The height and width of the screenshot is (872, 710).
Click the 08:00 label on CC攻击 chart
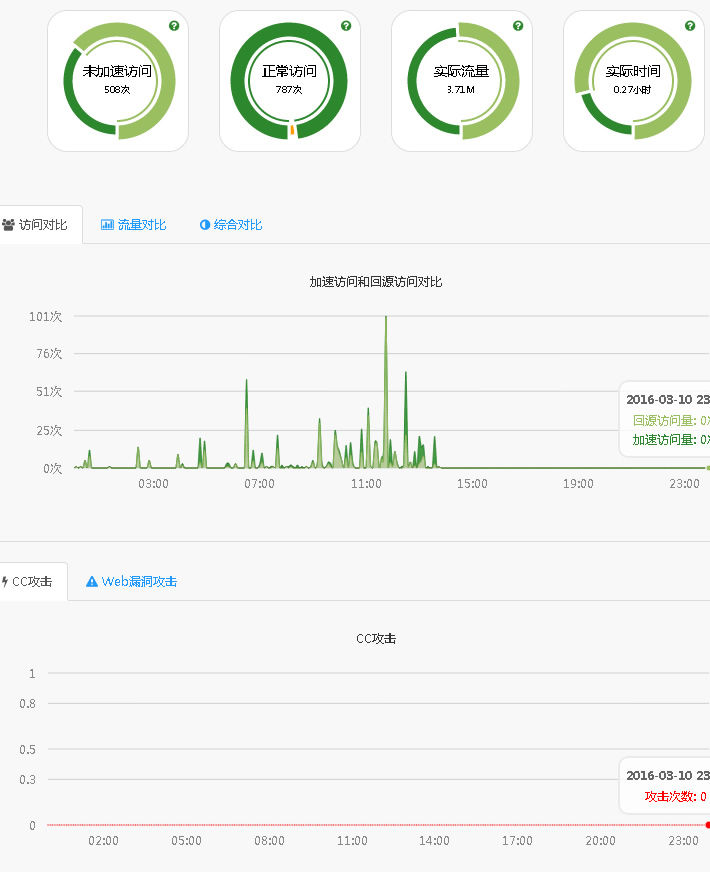(270, 841)
